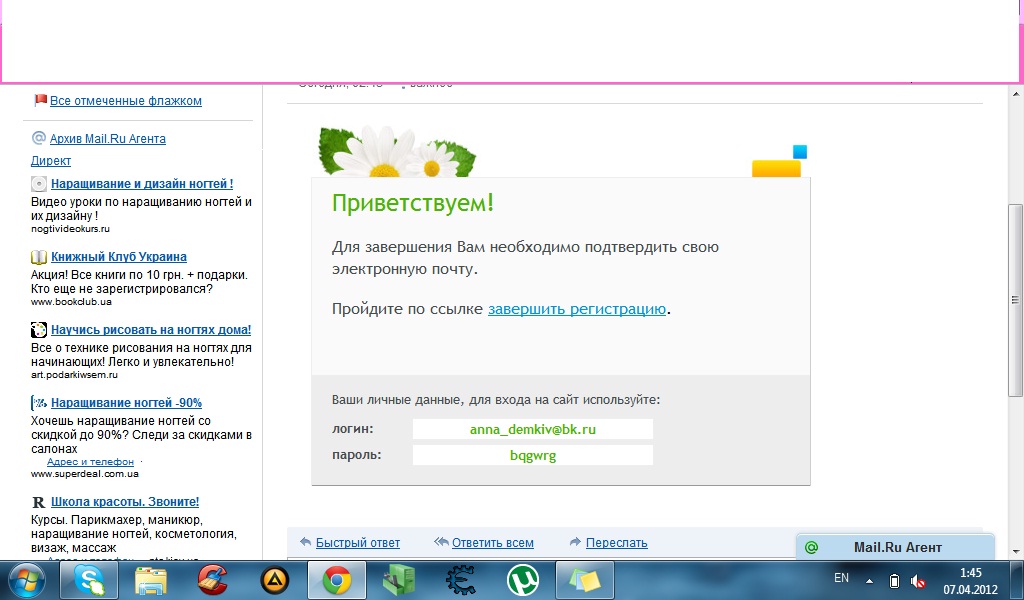Open the dark gear taskbar app
The image size is (1024, 600).
tap(460, 580)
